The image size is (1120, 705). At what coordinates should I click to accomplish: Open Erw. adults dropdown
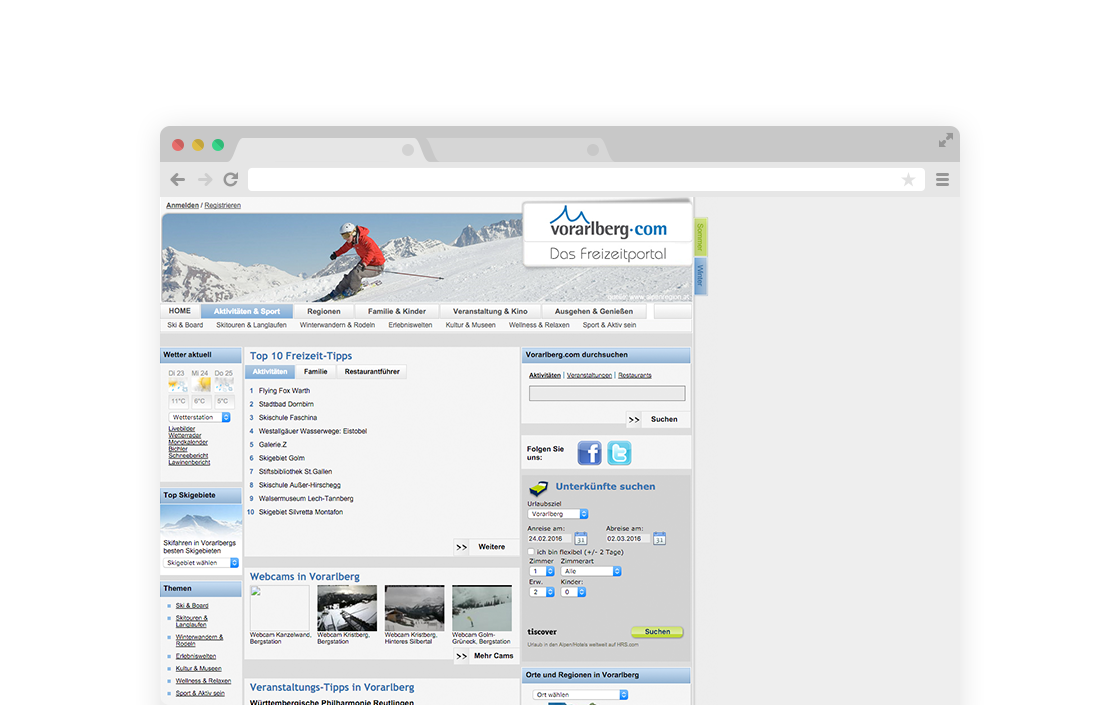click(x=541, y=592)
